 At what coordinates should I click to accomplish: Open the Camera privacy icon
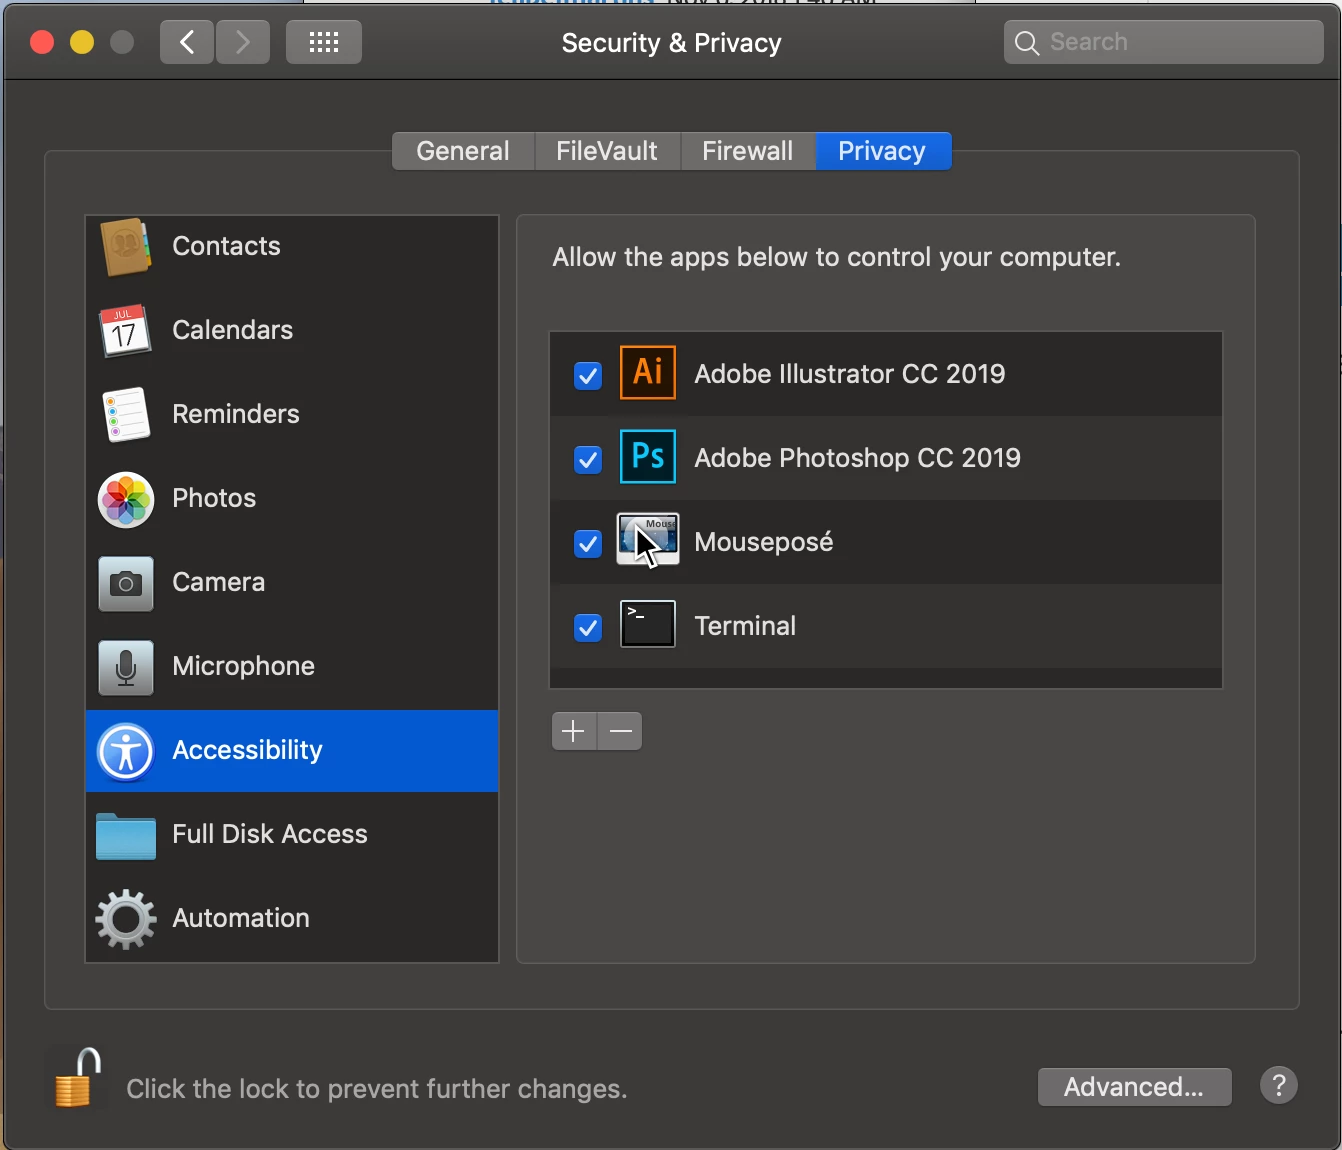tap(126, 583)
